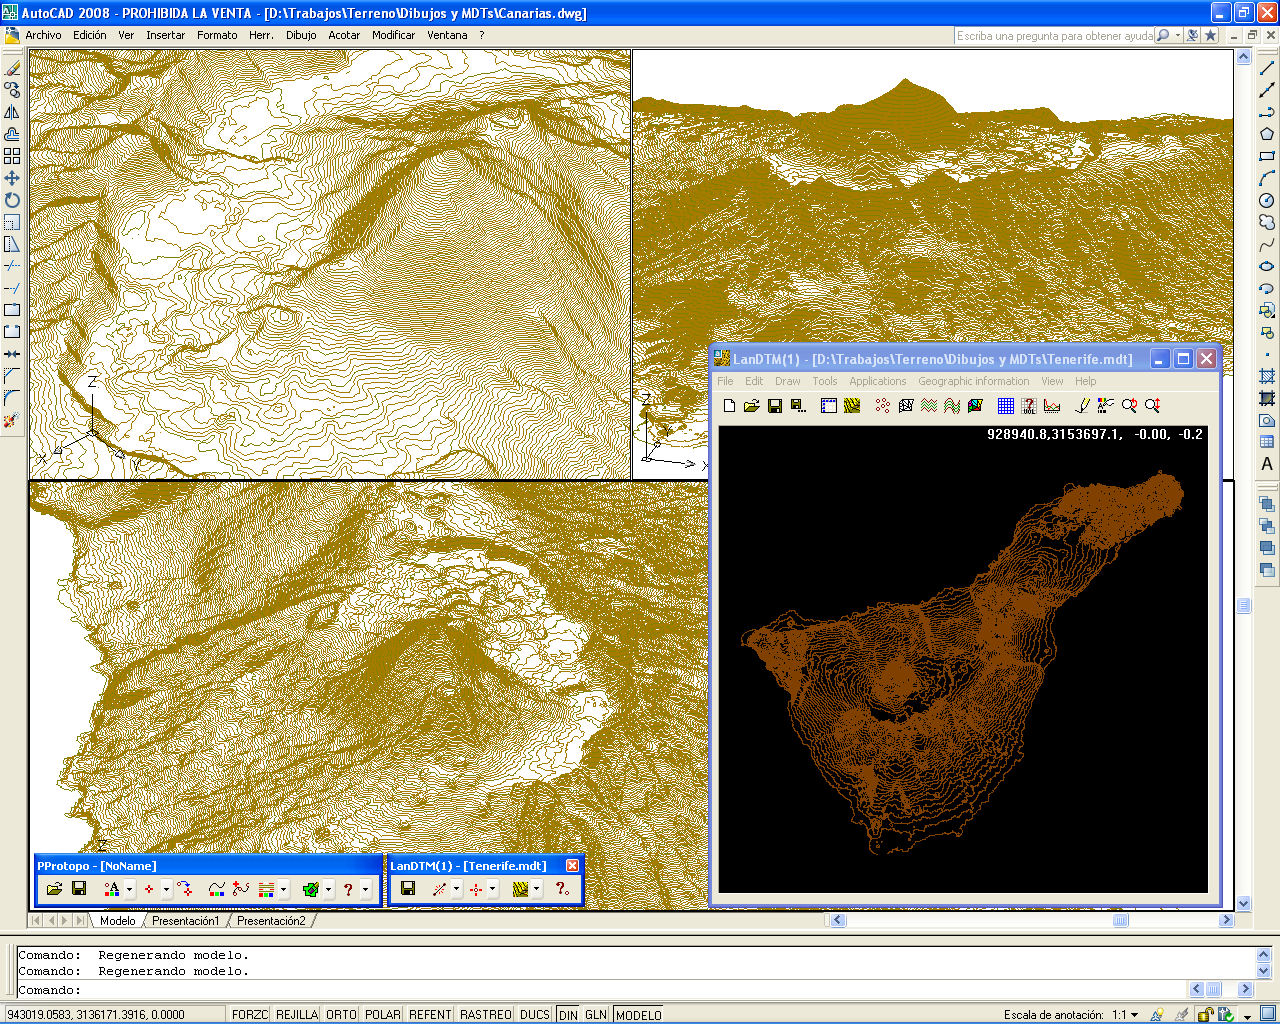Toggle POLAR tracking in status bar

click(x=383, y=1014)
